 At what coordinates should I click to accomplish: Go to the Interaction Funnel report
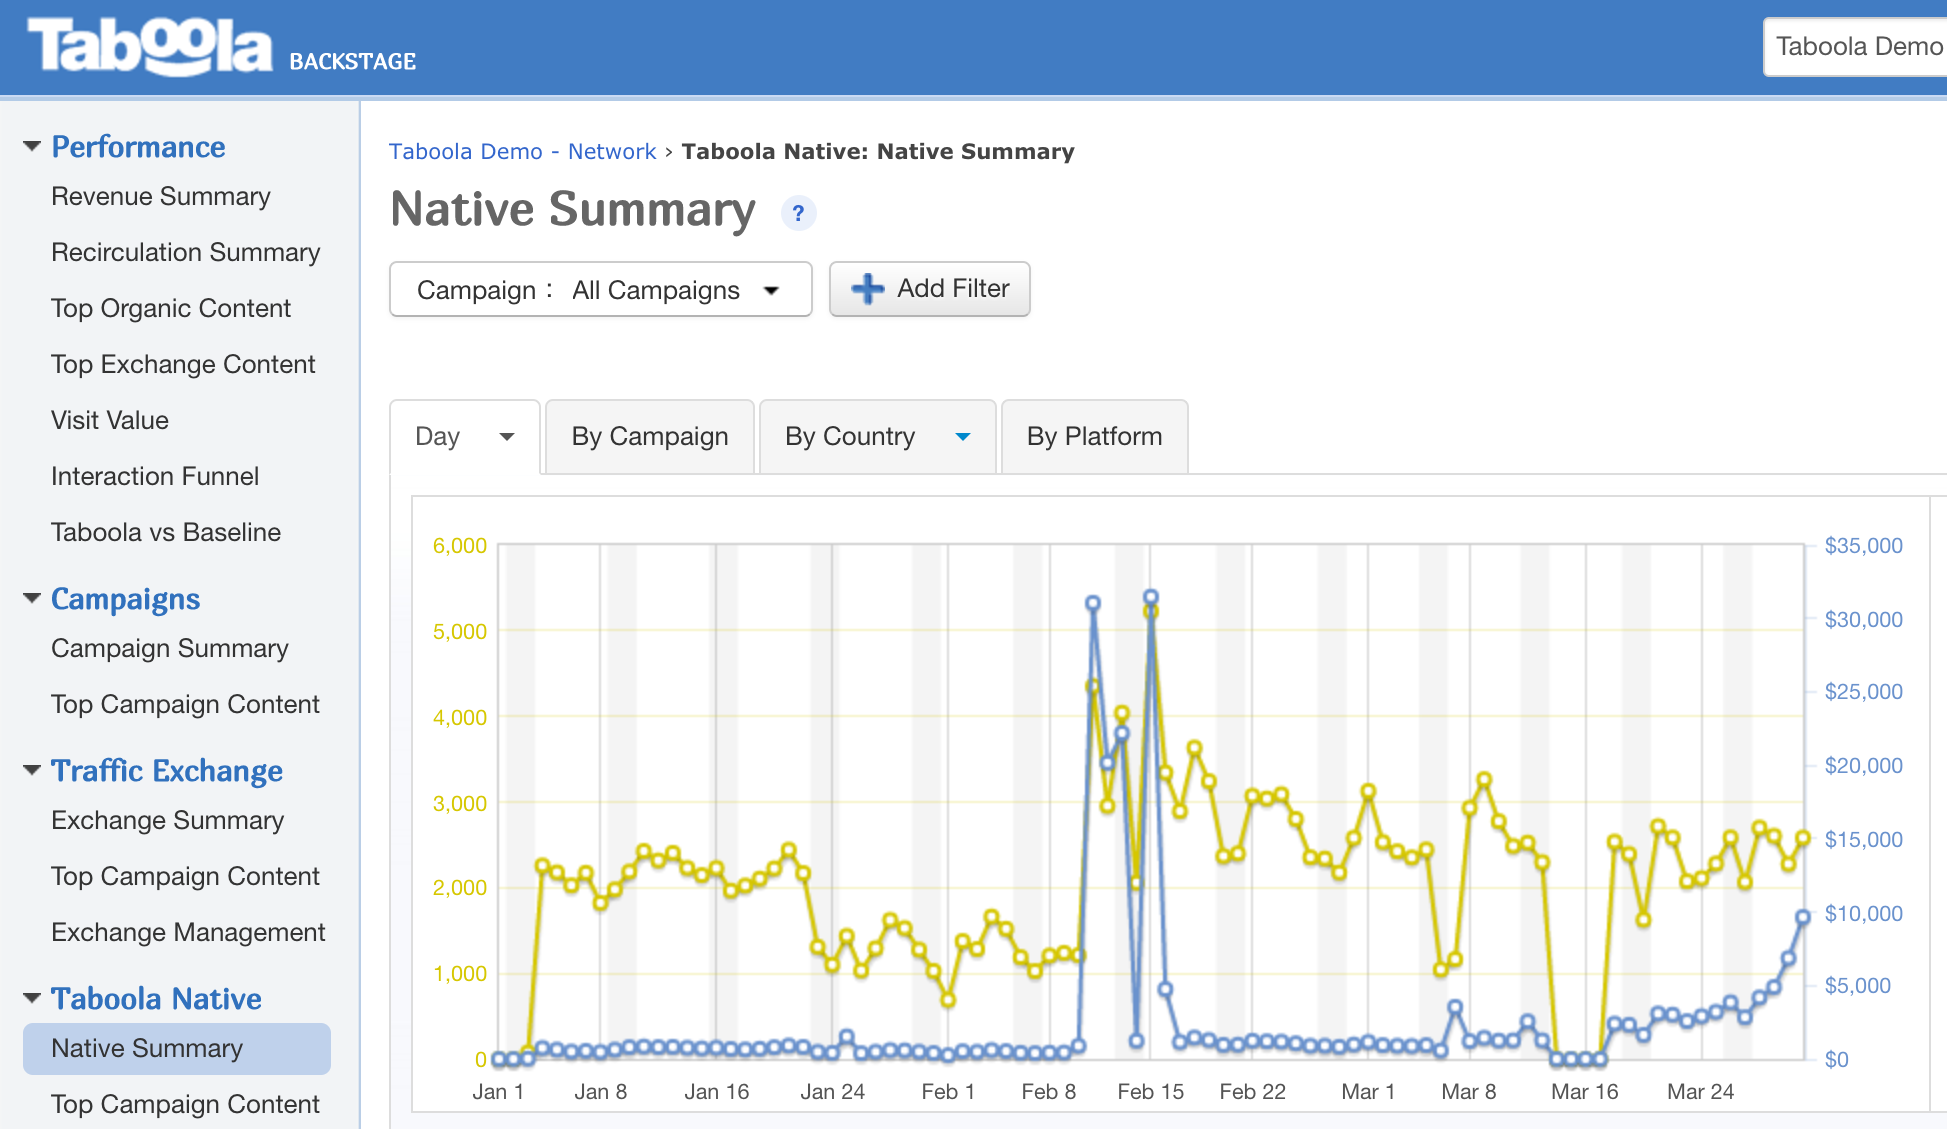pyautogui.click(x=155, y=476)
